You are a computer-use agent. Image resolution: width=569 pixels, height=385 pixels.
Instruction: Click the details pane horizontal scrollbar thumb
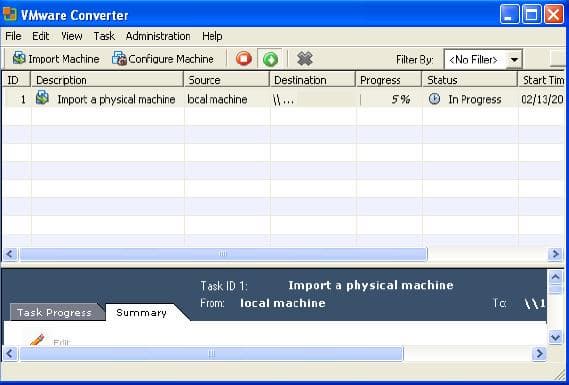click(212, 353)
